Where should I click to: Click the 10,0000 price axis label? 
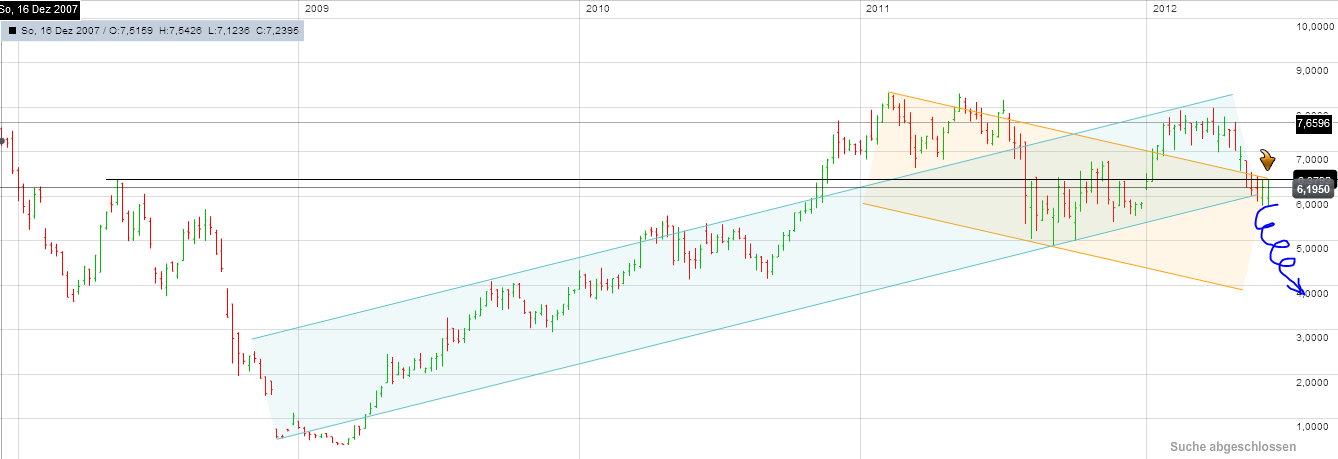pyautogui.click(x=1315, y=27)
